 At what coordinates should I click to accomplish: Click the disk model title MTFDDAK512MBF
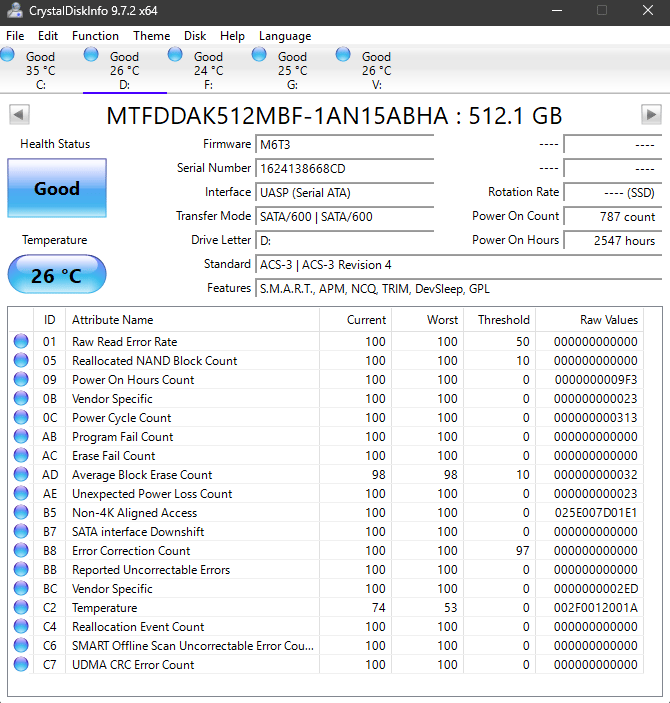pos(334,116)
